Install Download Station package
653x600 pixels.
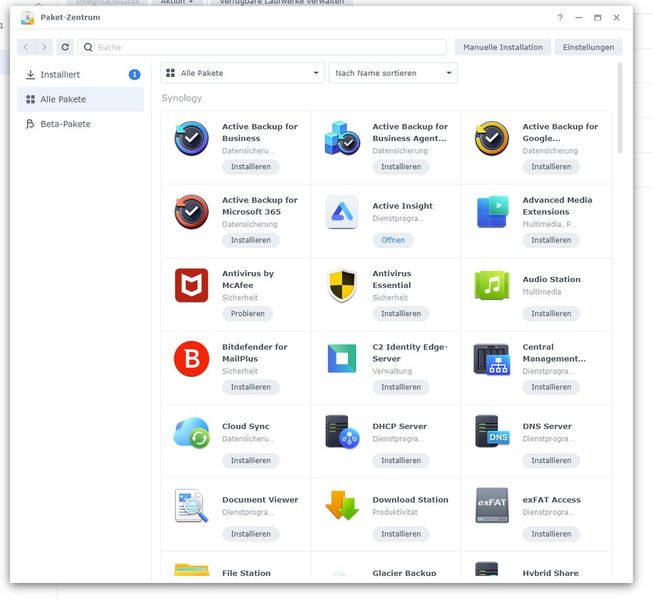click(x=401, y=534)
